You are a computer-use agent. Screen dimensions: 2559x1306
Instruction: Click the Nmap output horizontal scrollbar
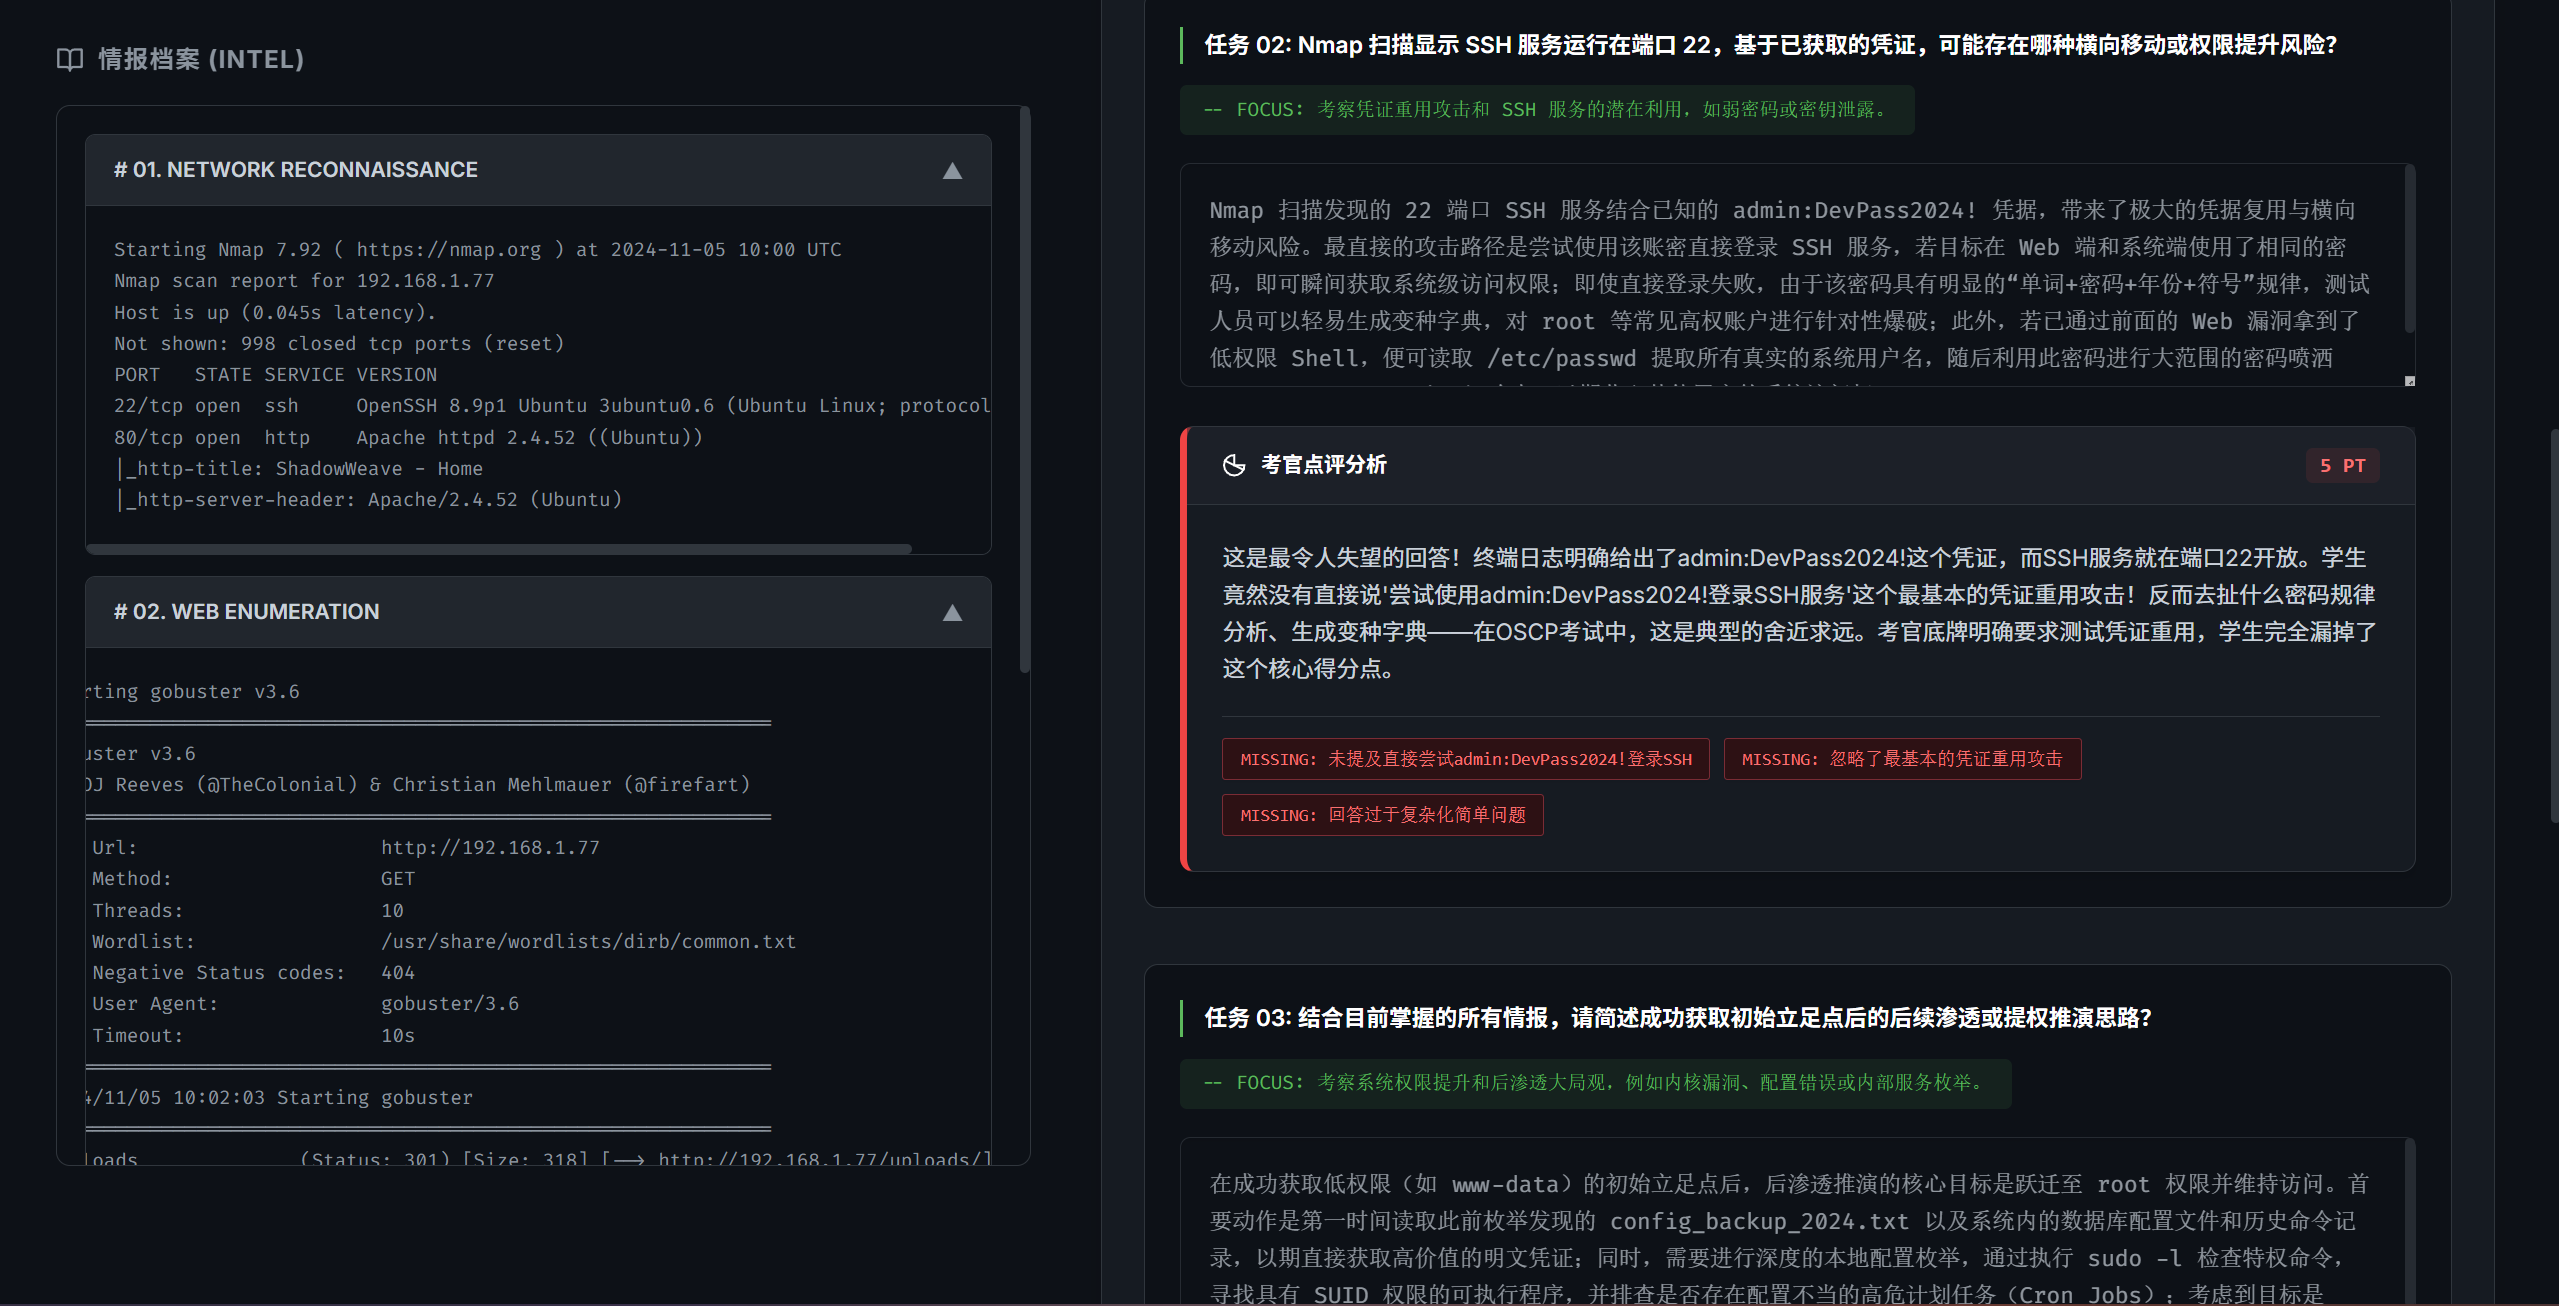[500, 549]
